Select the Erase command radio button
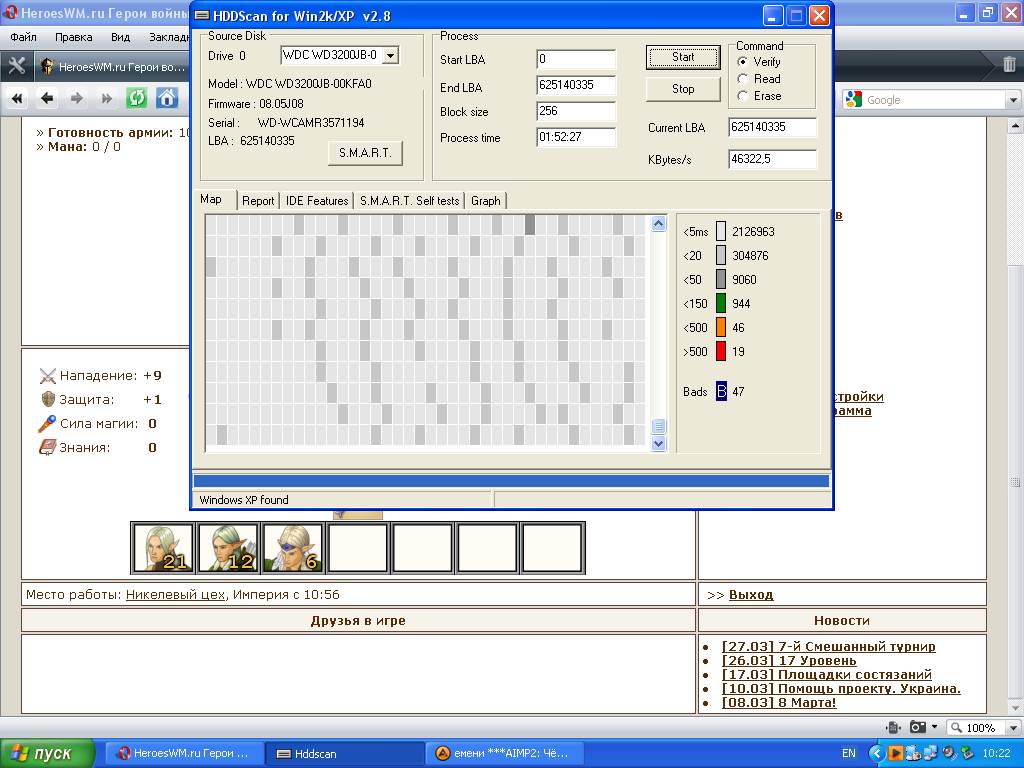 [x=743, y=96]
